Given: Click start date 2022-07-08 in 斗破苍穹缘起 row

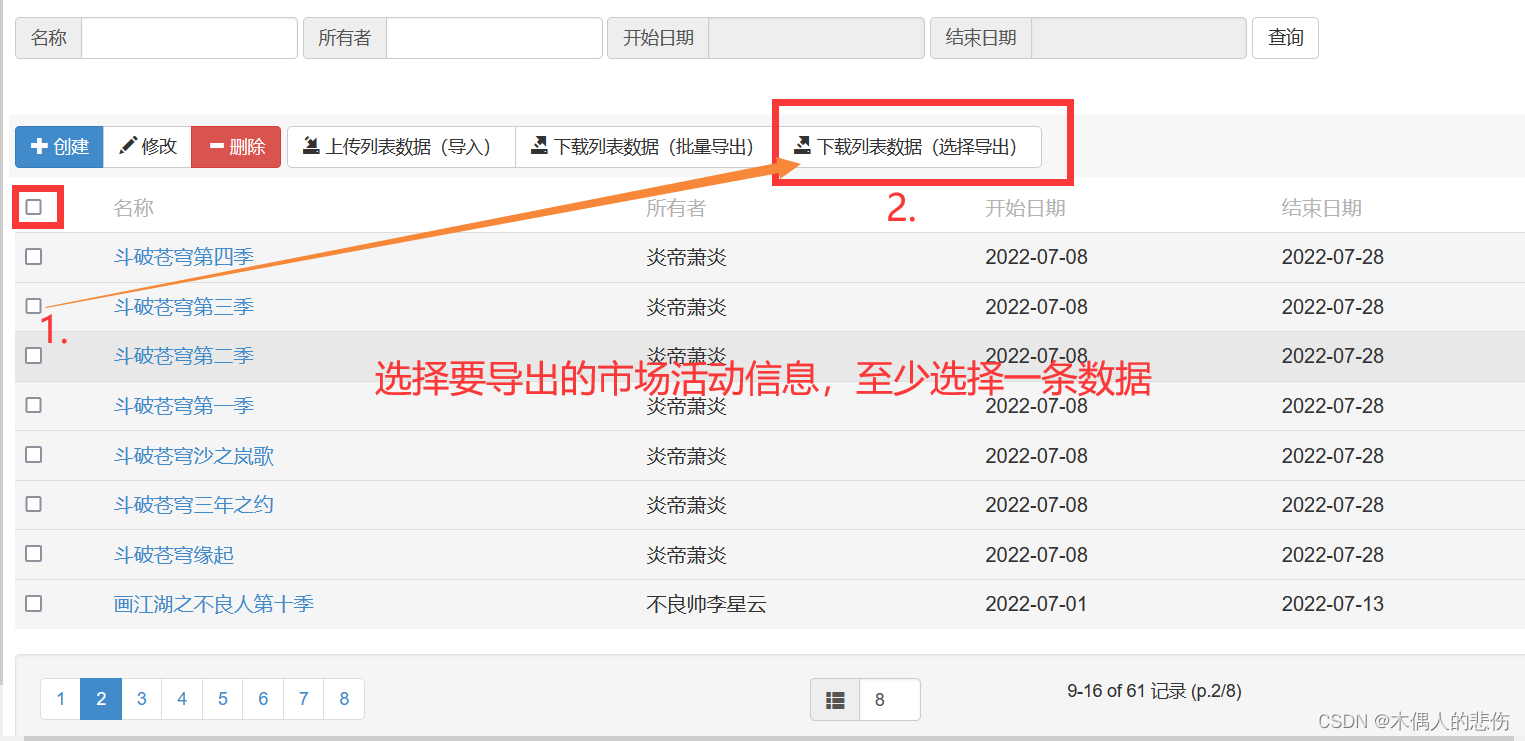Looking at the screenshot, I should coord(1036,555).
